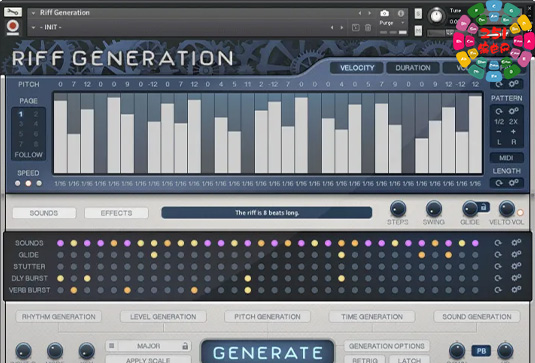Toggle first VERB BURST step dot
Image resolution: width=535 pixels, height=363 pixels.
(x=60, y=290)
